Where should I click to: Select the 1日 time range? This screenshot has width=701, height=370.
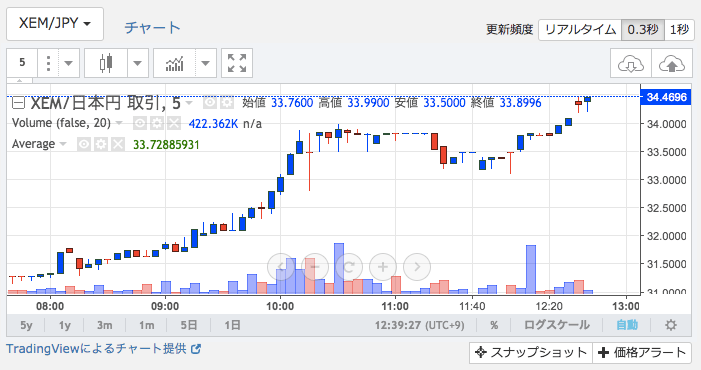(x=232, y=325)
